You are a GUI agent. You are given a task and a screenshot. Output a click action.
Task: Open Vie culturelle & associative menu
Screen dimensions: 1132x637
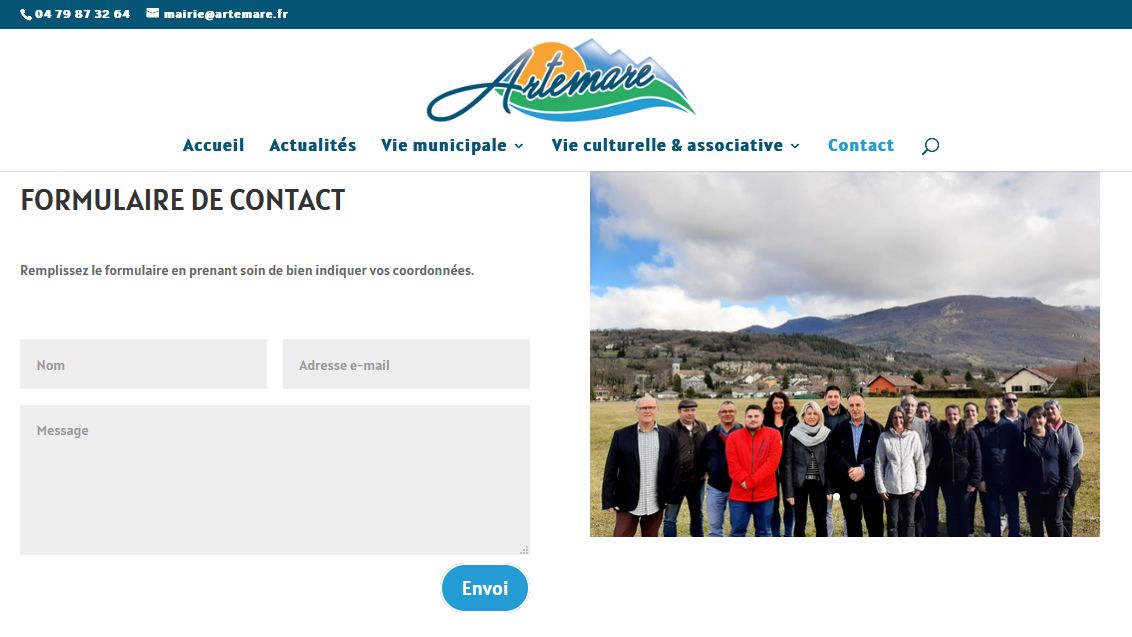[x=667, y=145]
